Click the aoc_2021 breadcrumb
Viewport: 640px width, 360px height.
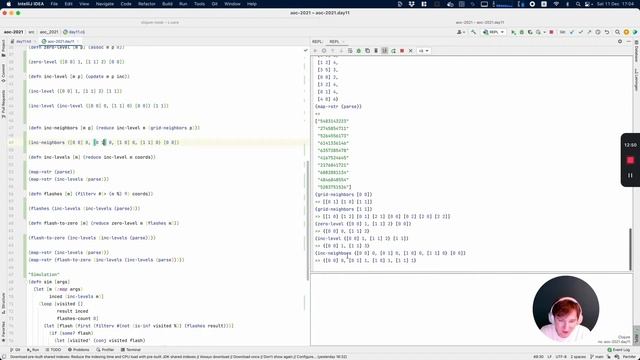coord(49,32)
